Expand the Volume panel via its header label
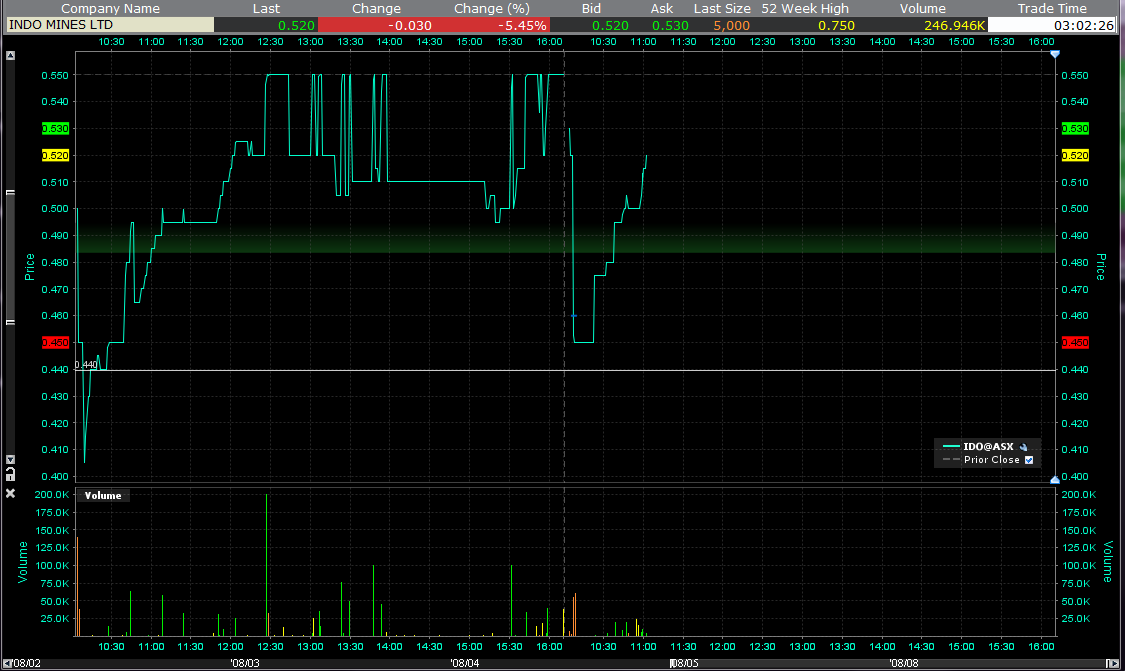This screenshot has width=1125, height=671. (101, 494)
